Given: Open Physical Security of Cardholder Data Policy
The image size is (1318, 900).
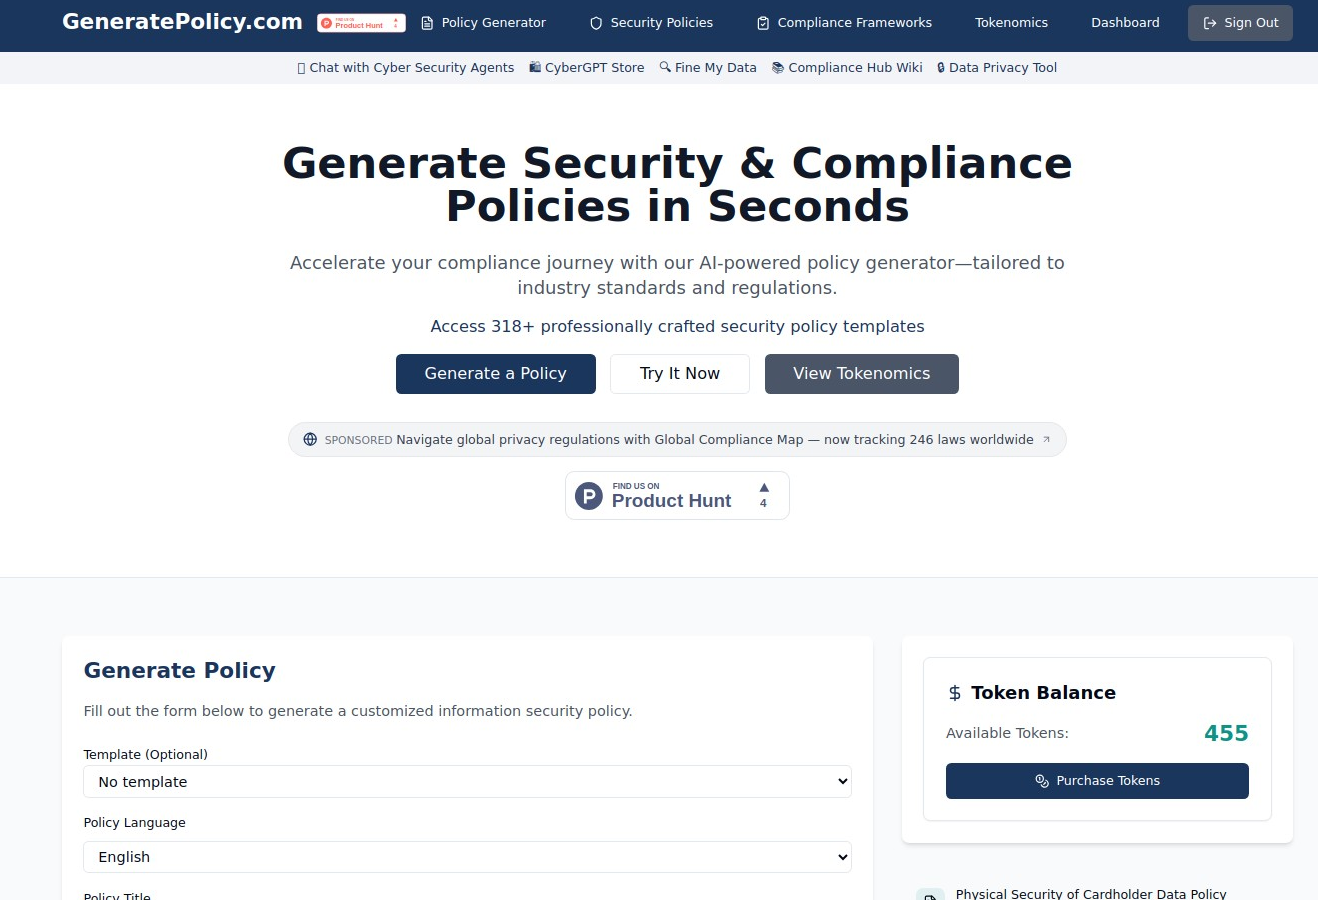Looking at the screenshot, I should coord(1091,893).
